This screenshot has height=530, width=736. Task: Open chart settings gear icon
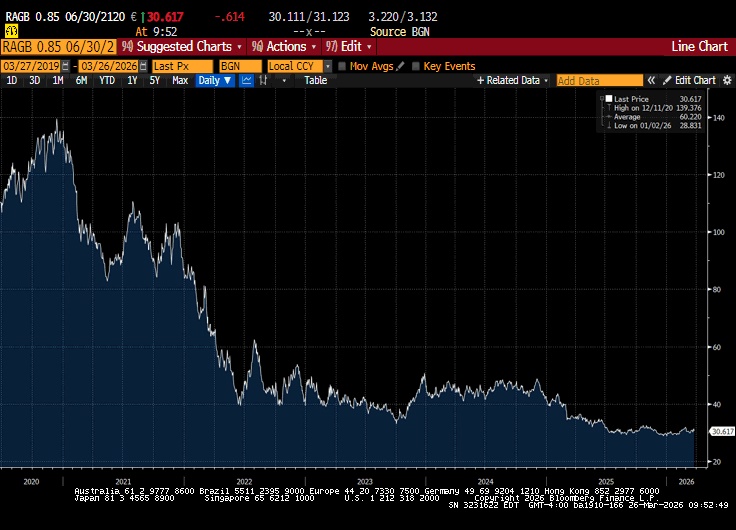(x=727, y=80)
